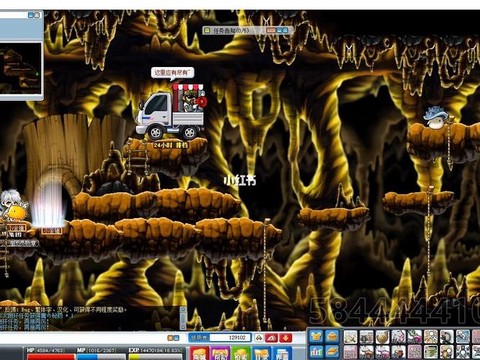The image size is (480, 360).
Task: Click the red cash shop main button
Action: pyautogui.click(x=199, y=353)
